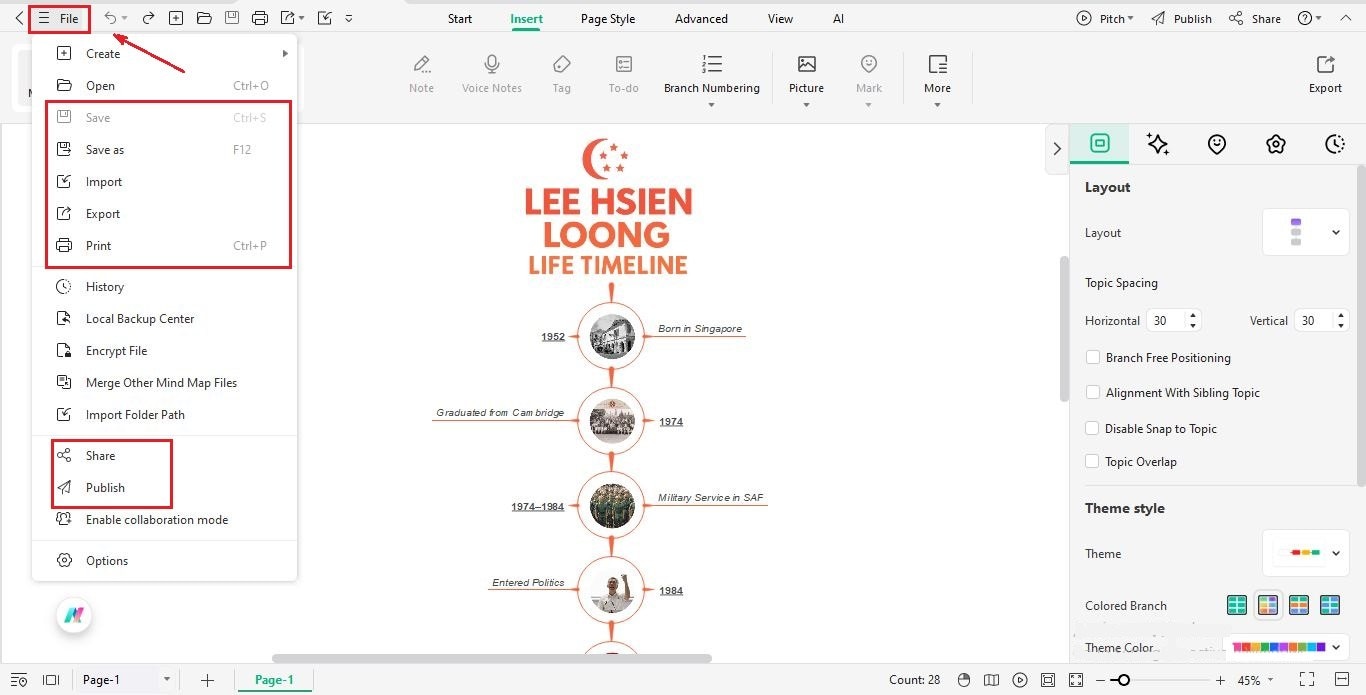Choose Share in the File menu
This screenshot has height=695, width=1366.
pos(165,456)
